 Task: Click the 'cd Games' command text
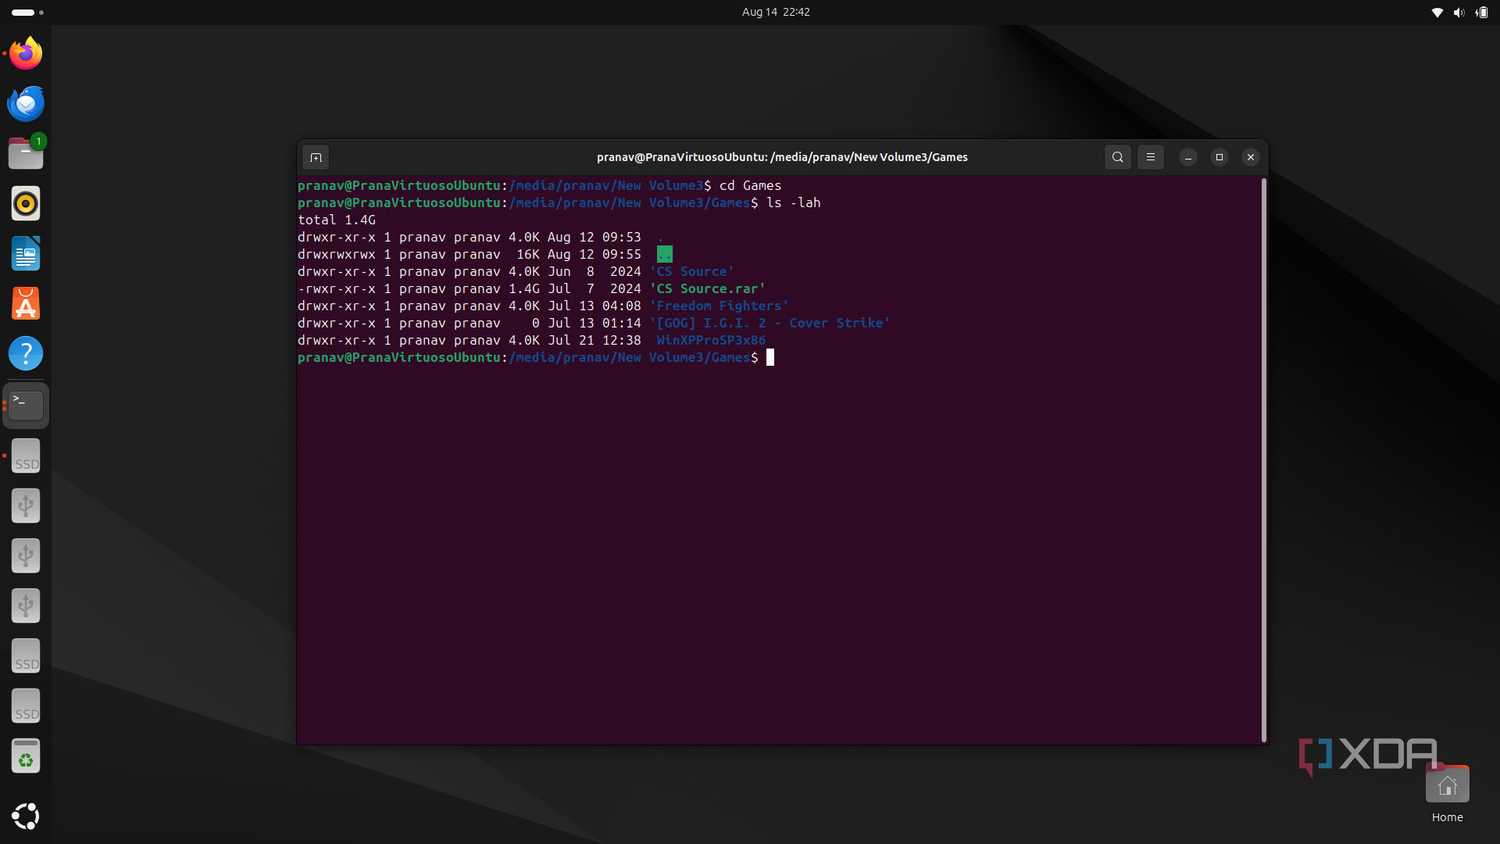pyautogui.click(x=750, y=186)
